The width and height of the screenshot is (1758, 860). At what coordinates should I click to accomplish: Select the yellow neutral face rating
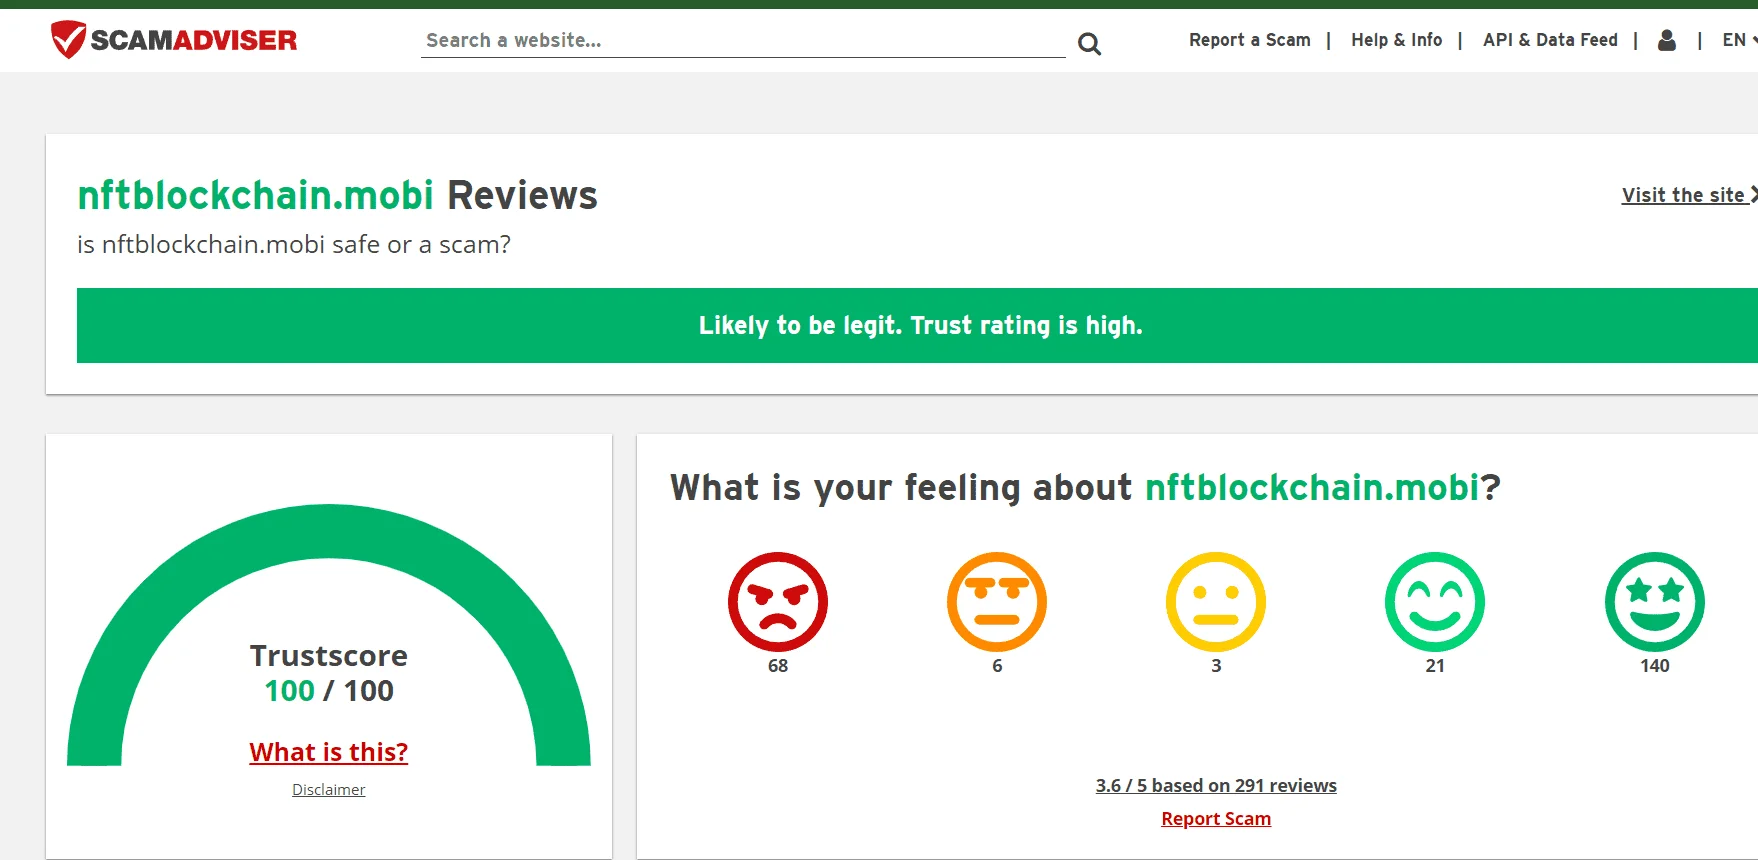(x=1216, y=602)
